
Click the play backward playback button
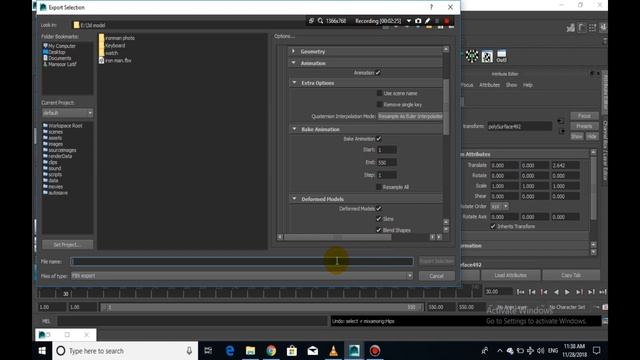(x=556, y=292)
